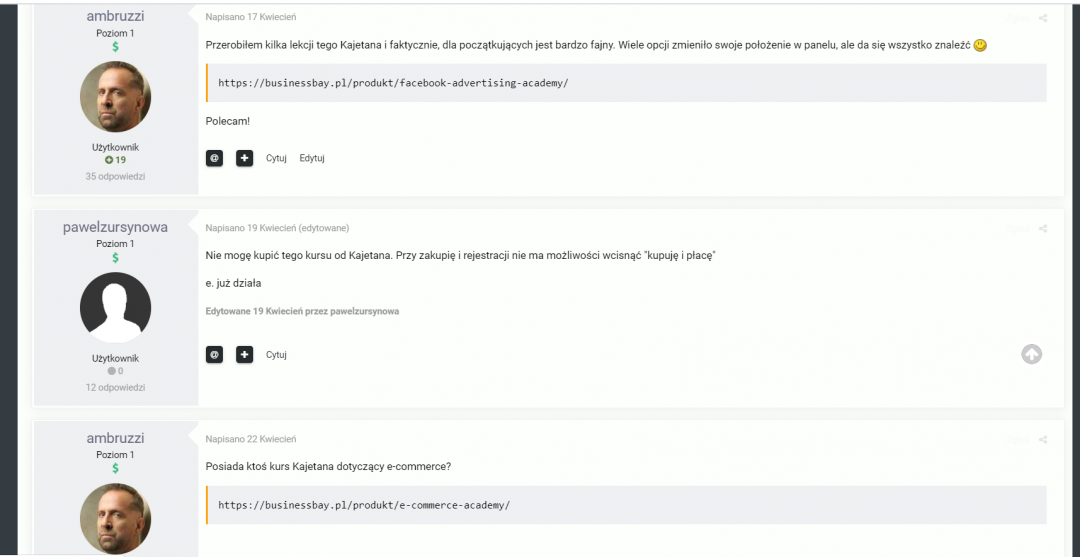This screenshot has height=557, width=1080.
Task: Click Edytuj on the first post
Action: click(x=312, y=158)
